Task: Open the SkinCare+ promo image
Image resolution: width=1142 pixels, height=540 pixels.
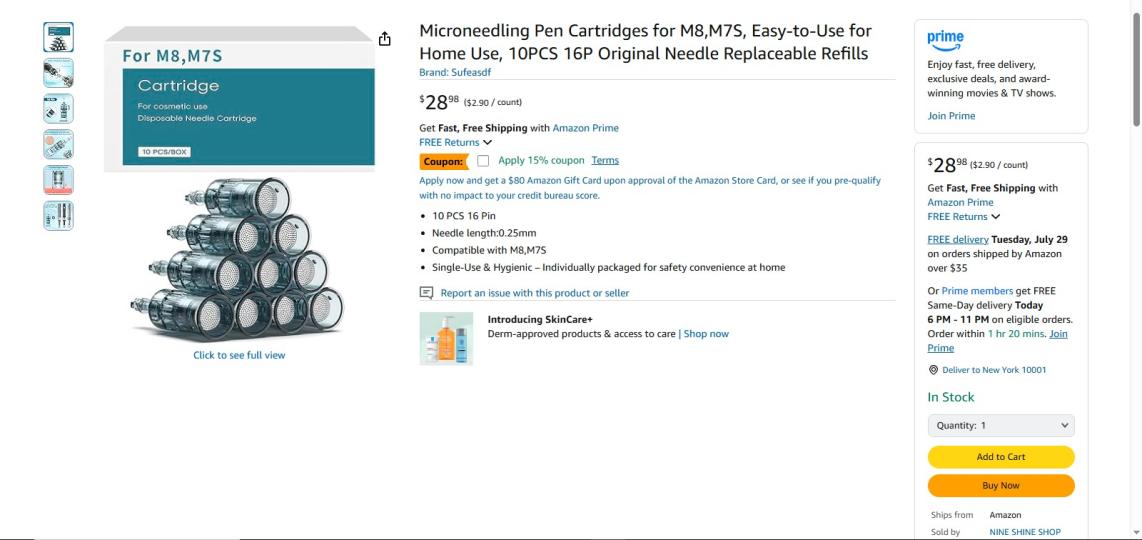Action: point(446,338)
